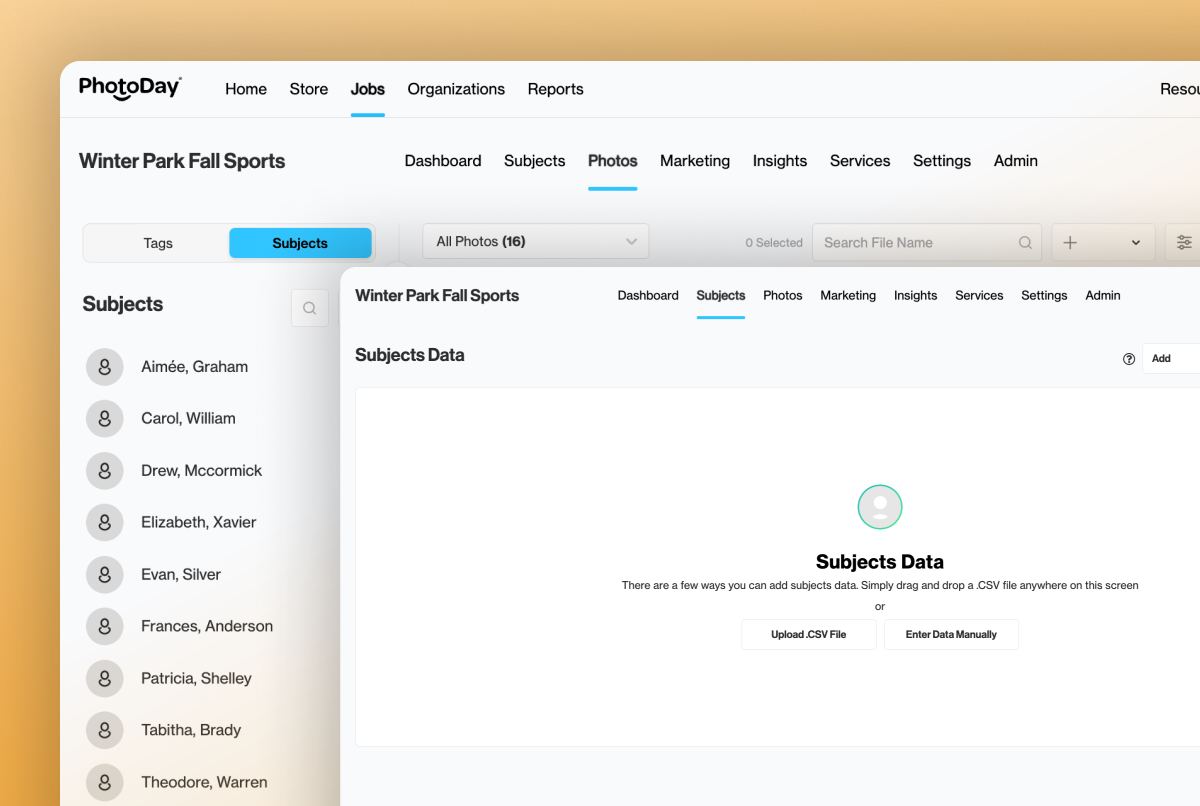Screen dimensions: 1200x806
Task: Click the green subject placeholder icon
Action: click(x=880, y=507)
